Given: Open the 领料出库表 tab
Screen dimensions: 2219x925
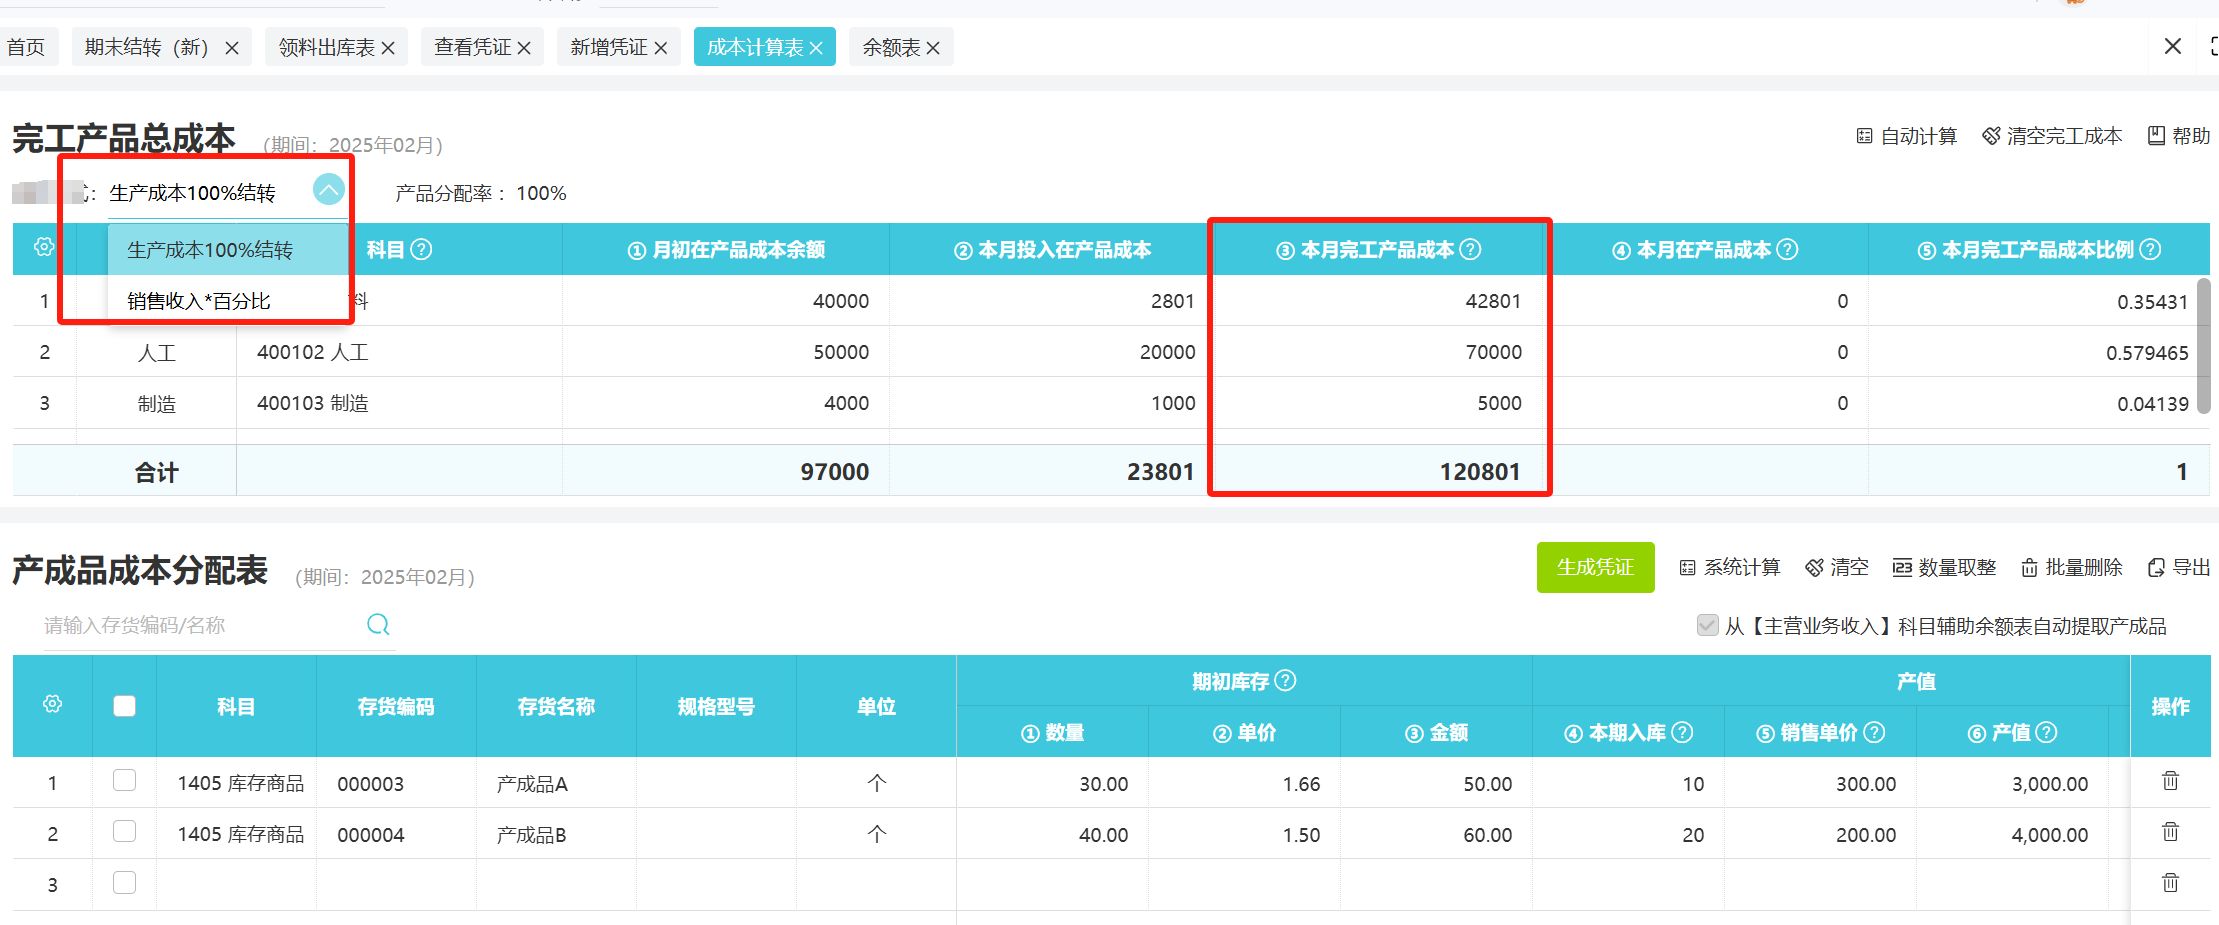Looking at the screenshot, I should (326, 47).
